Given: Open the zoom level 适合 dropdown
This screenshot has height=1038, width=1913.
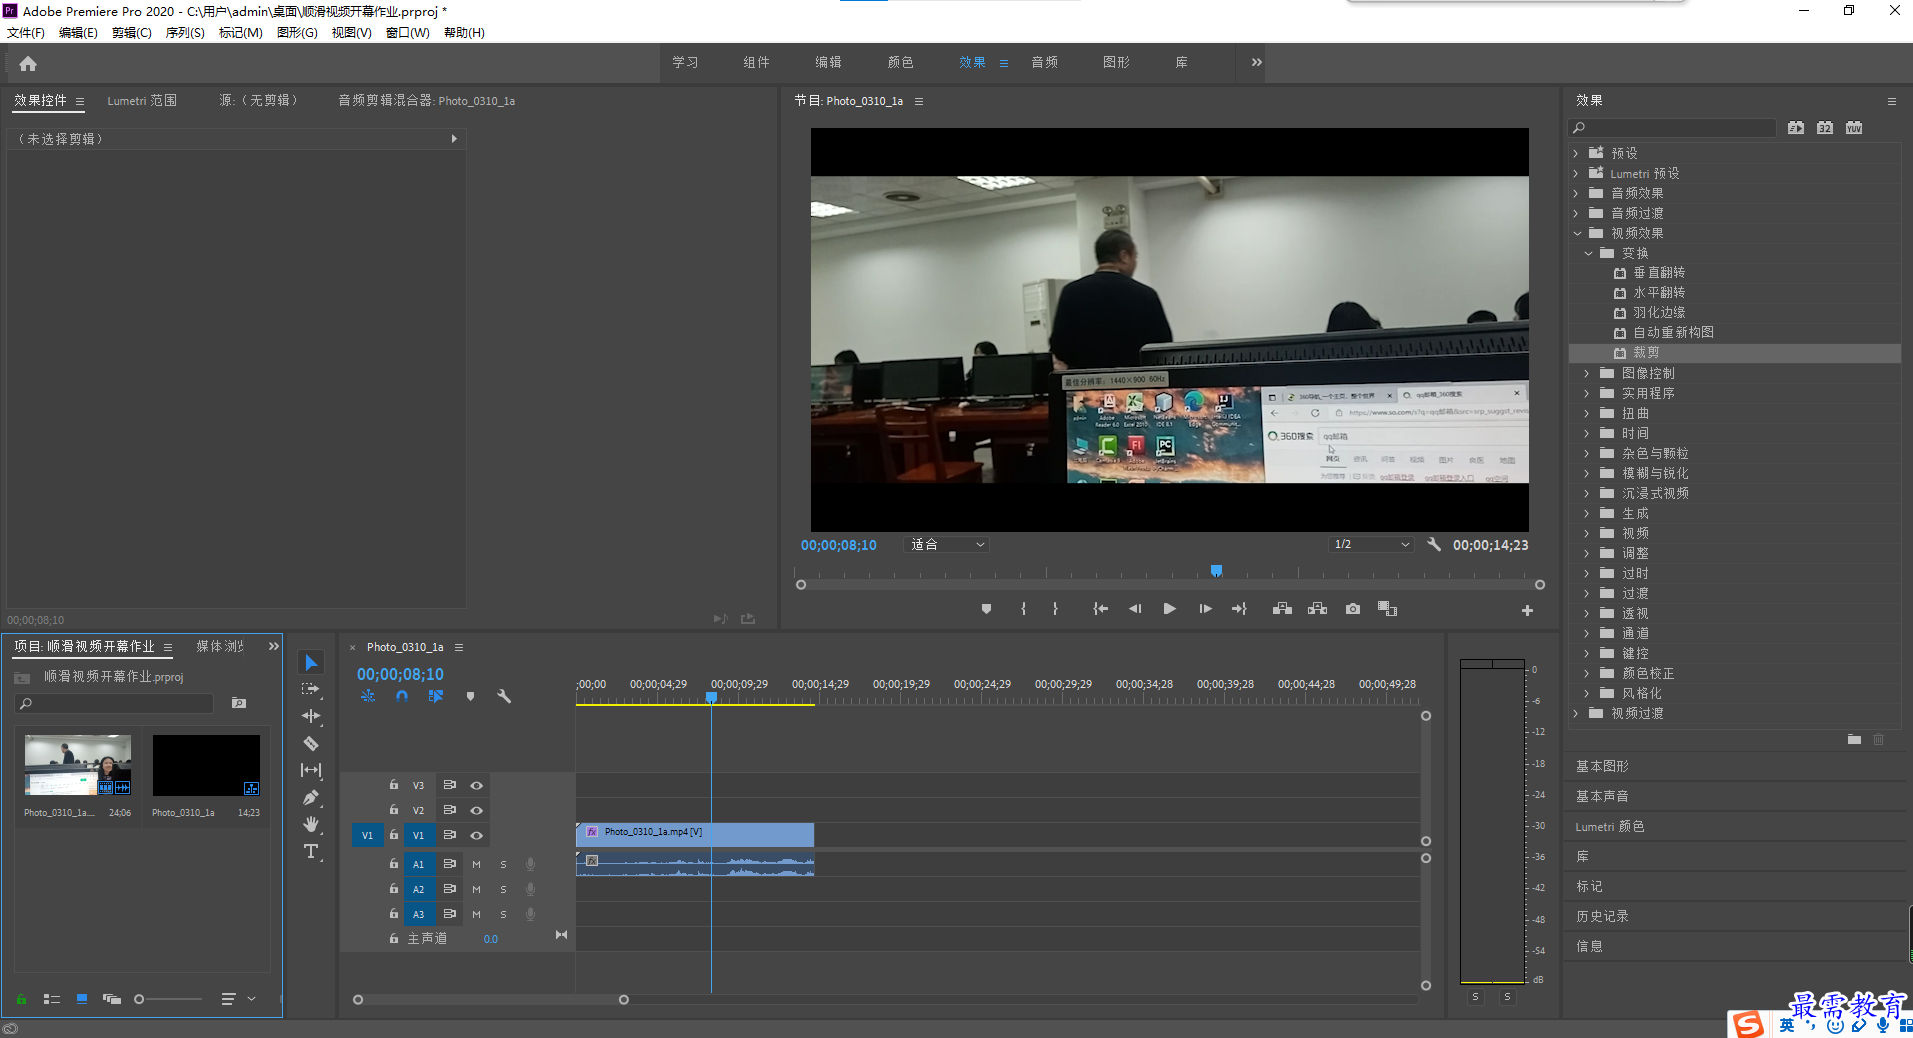Looking at the screenshot, I should click(946, 545).
